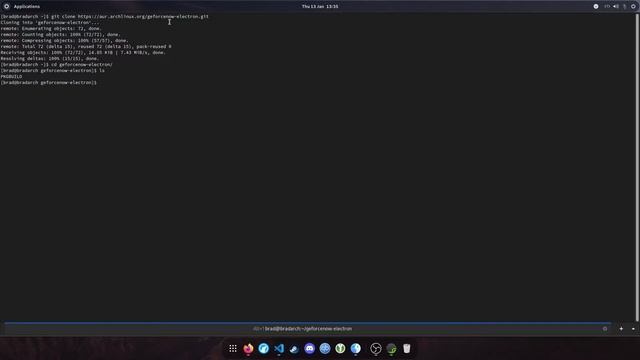640x360 pixels.
Task: Click the git clone command line
Action: (x=104, y=17)
